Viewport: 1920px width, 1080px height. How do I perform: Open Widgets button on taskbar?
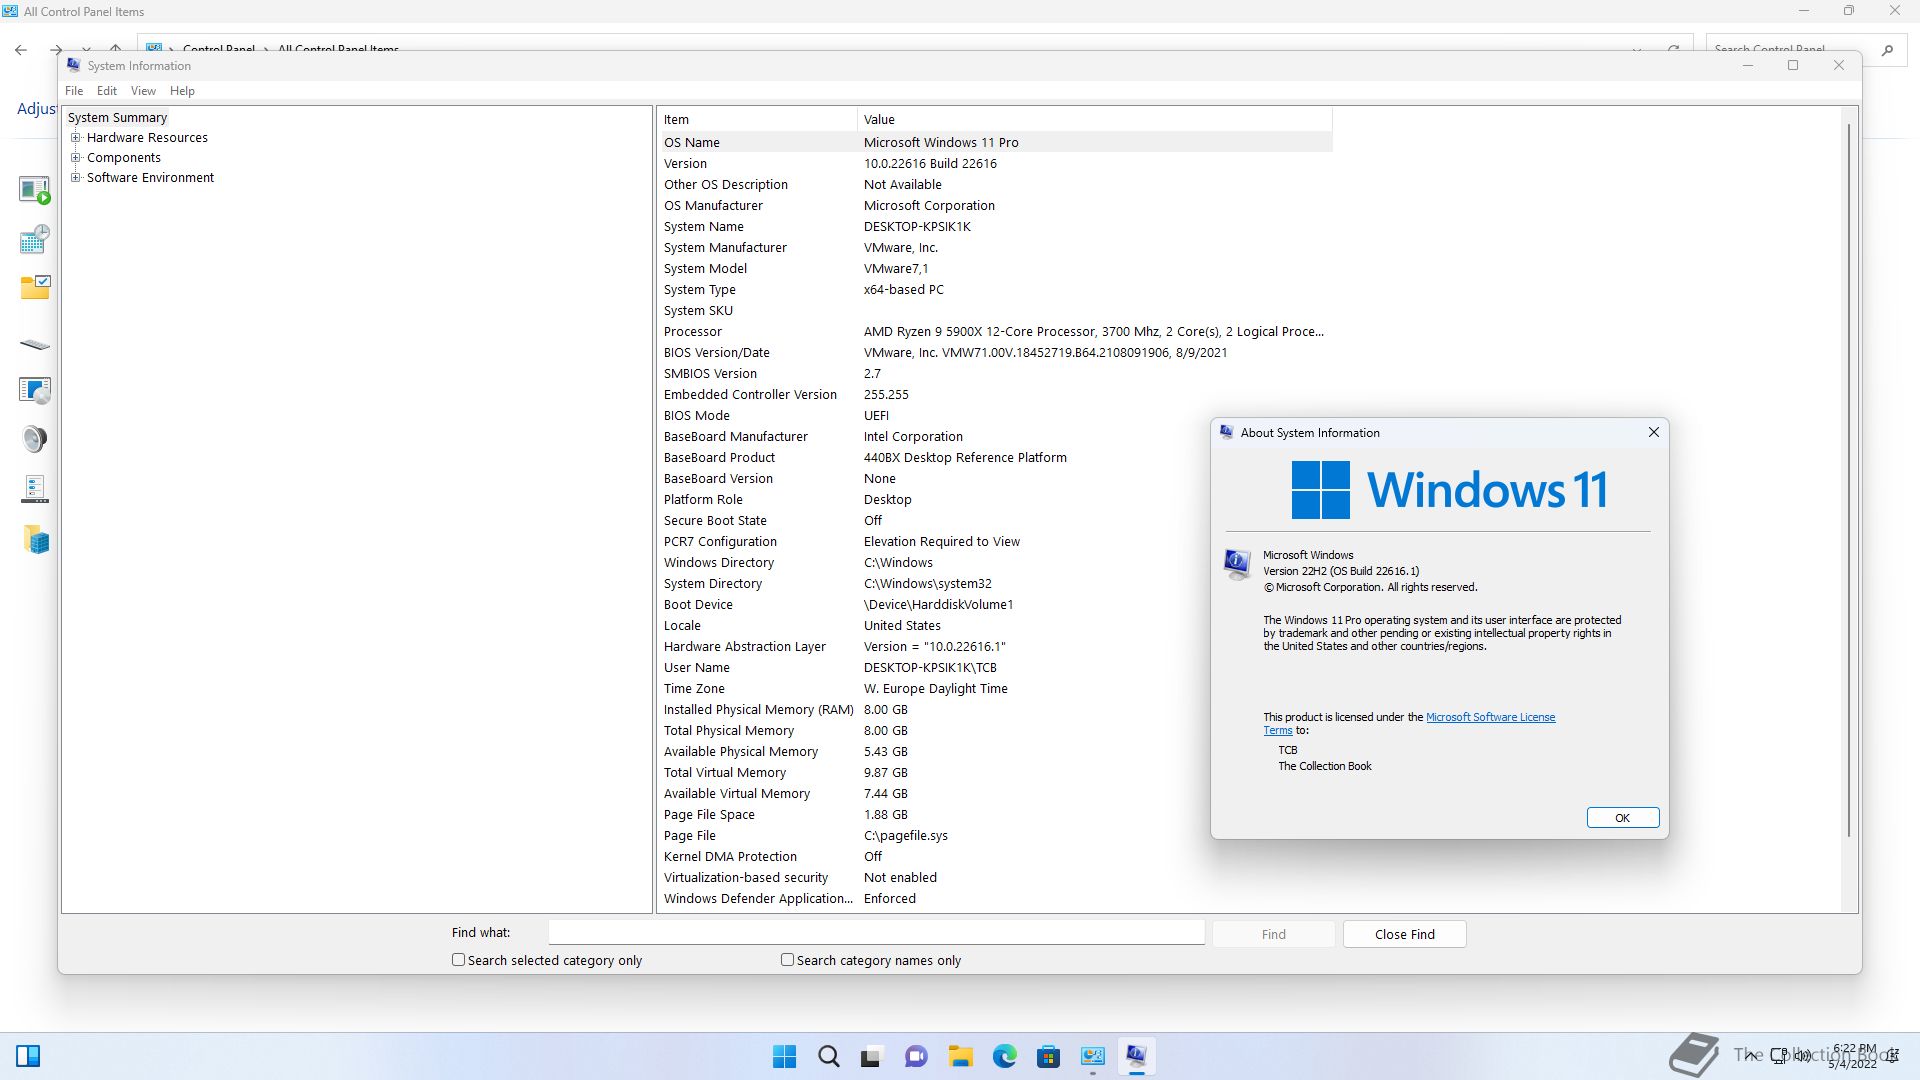[x=28, y=1056]
